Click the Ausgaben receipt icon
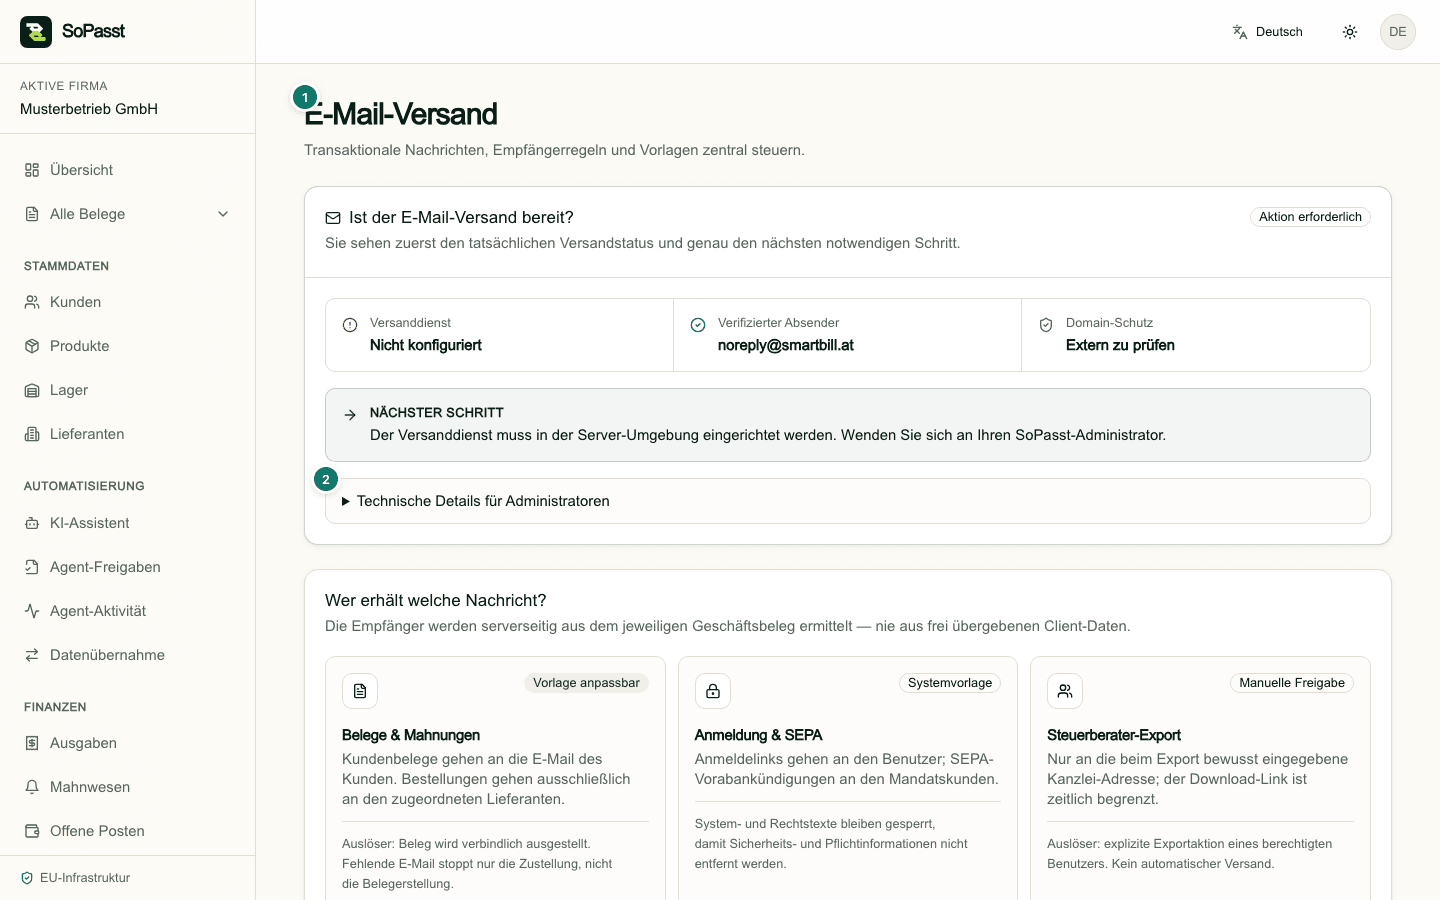 coord(32,743)
